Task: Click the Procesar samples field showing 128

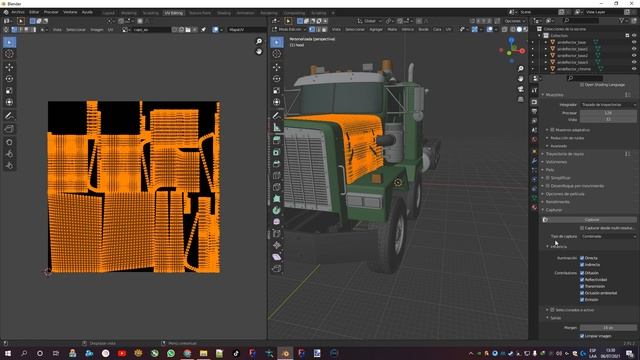Action: point(608,113)
